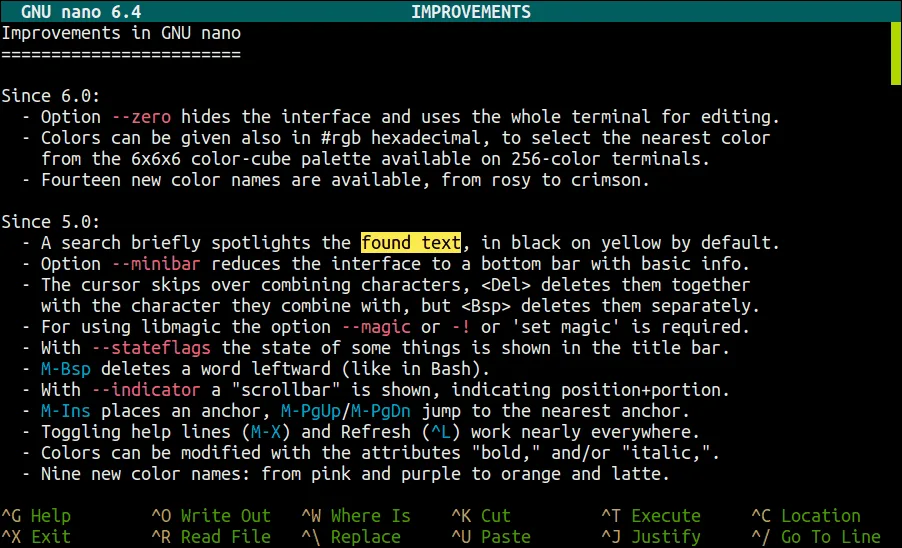Click the ^K Cut shortcut
This screenshot has height=548, width=902.
coord(481,516)
